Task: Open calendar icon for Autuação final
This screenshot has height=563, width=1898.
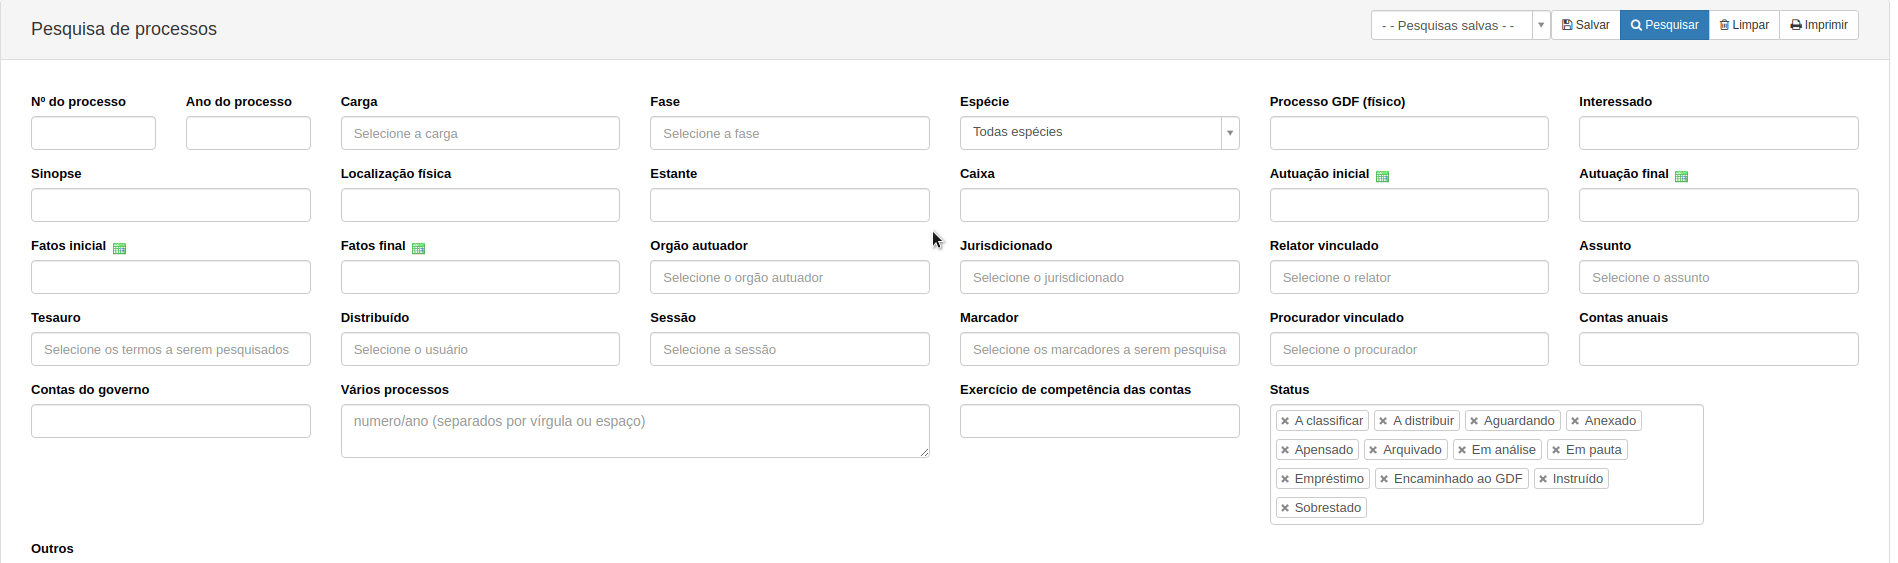Action: pyautogui.click(x=1681, y=176)
